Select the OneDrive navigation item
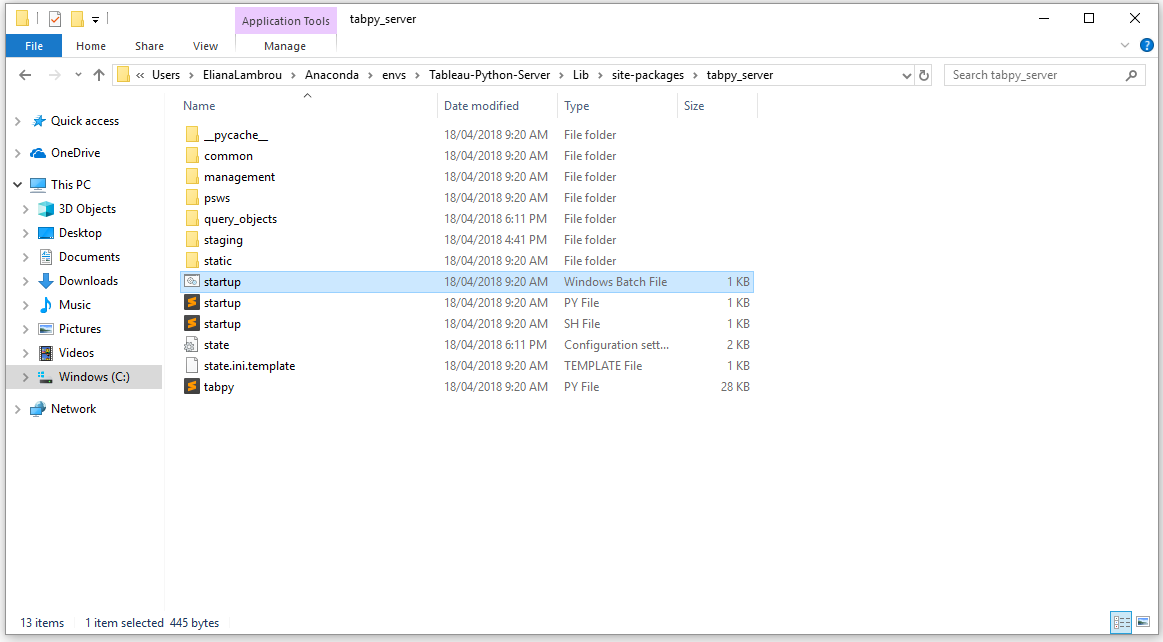This screenshot has height=642, width=1163. click(75, 153)
